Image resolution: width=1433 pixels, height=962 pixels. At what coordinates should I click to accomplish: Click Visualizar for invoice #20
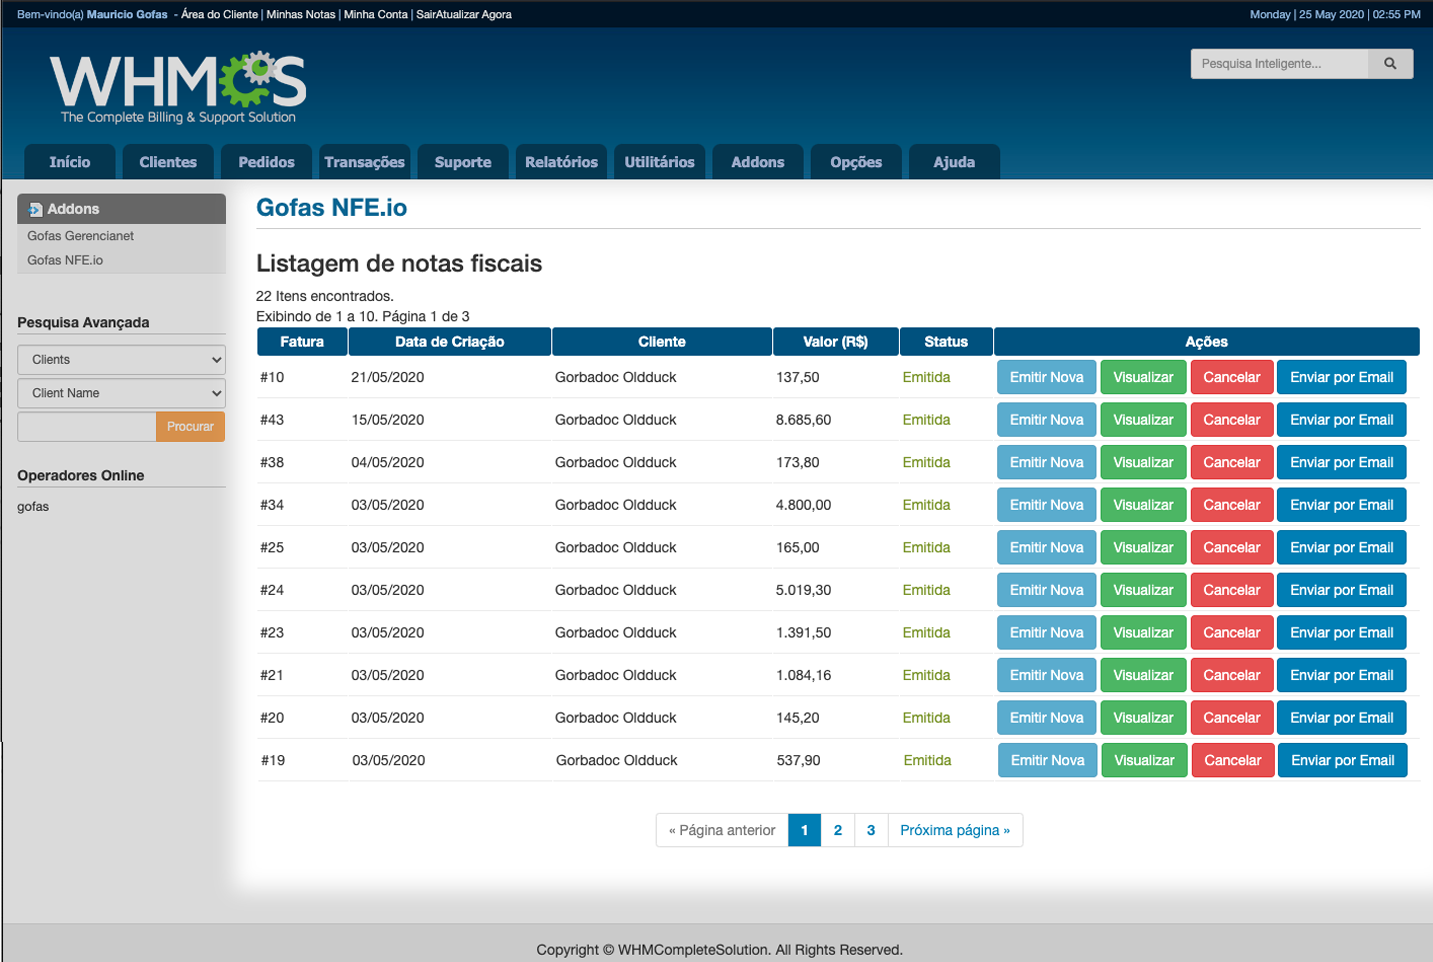point(1143,718)
